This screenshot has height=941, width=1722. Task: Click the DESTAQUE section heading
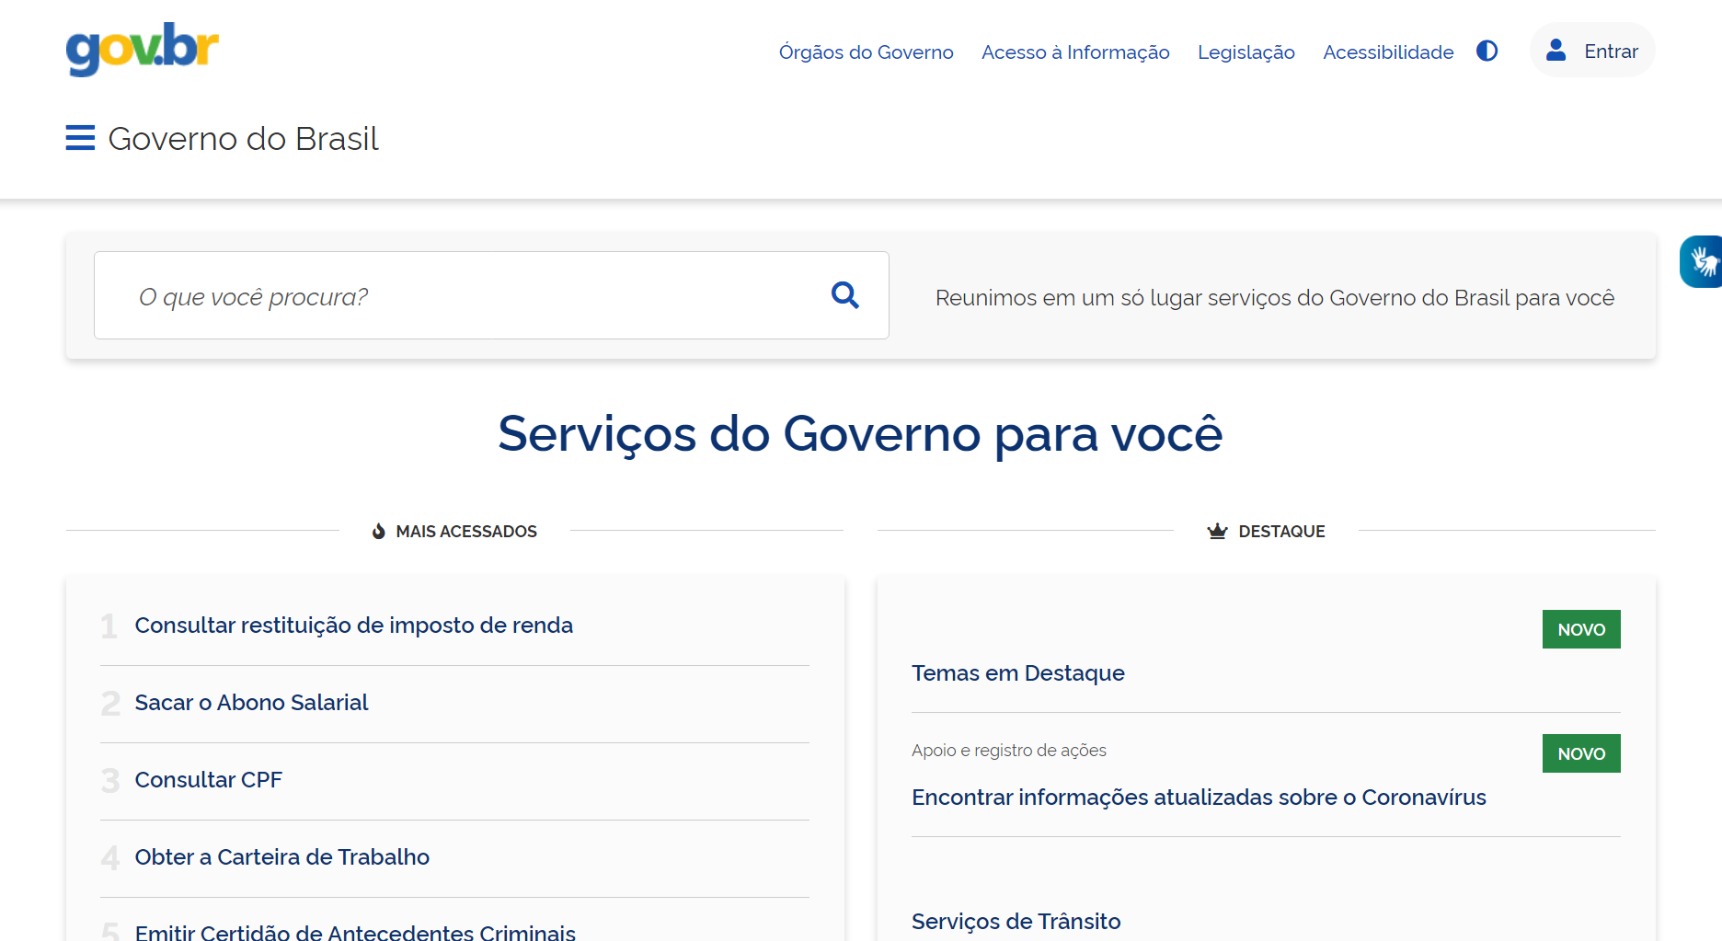click(x=1282, y=531)
